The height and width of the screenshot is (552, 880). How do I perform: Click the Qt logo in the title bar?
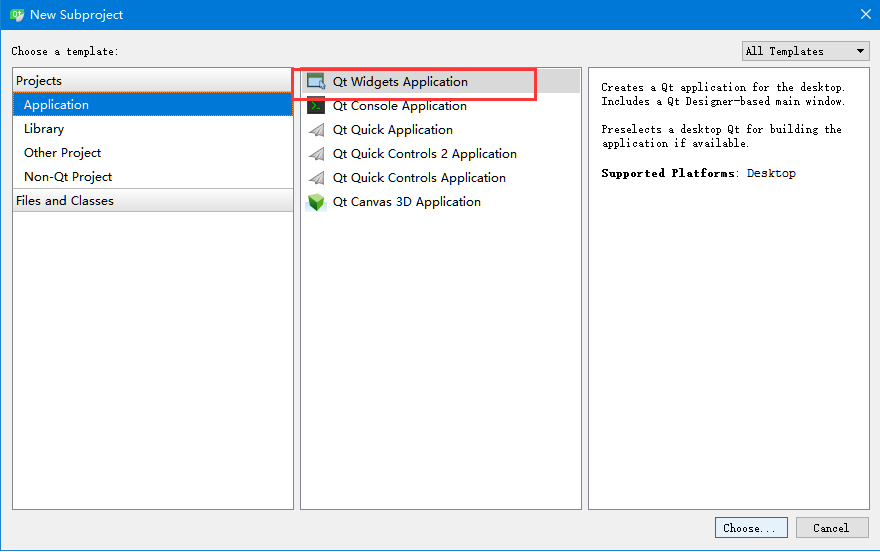coord(16,15)
